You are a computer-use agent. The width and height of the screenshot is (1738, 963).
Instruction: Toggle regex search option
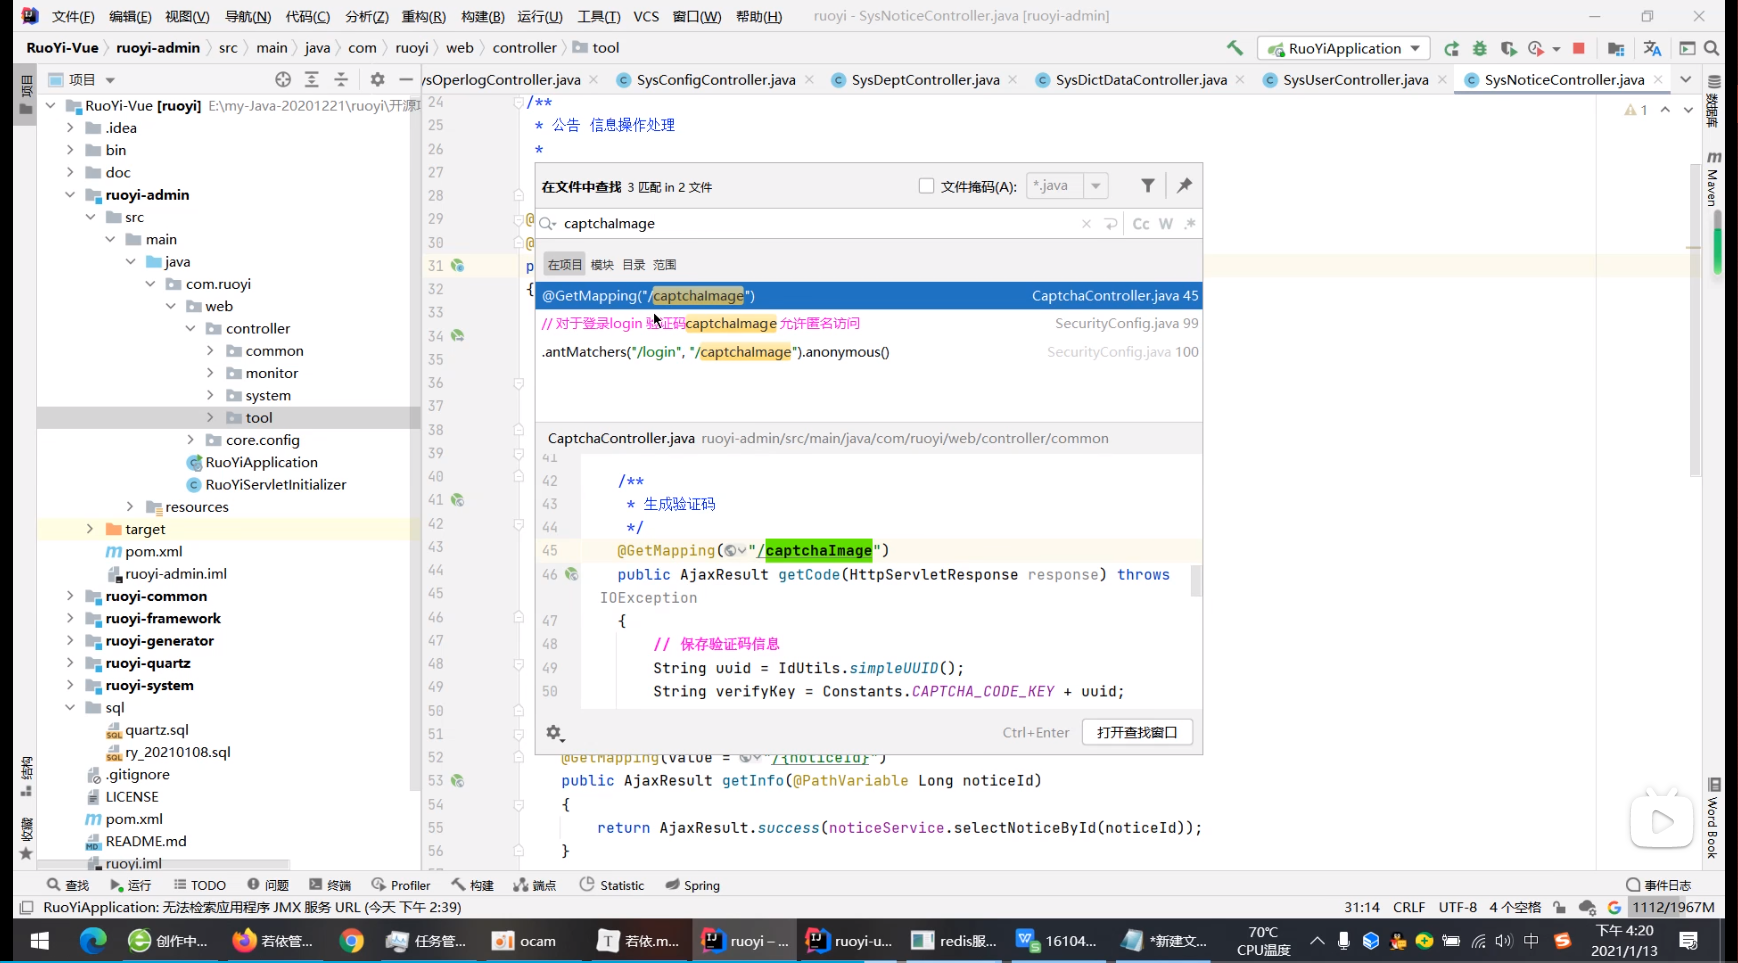pyautogui.click(x=1190, y=224)
